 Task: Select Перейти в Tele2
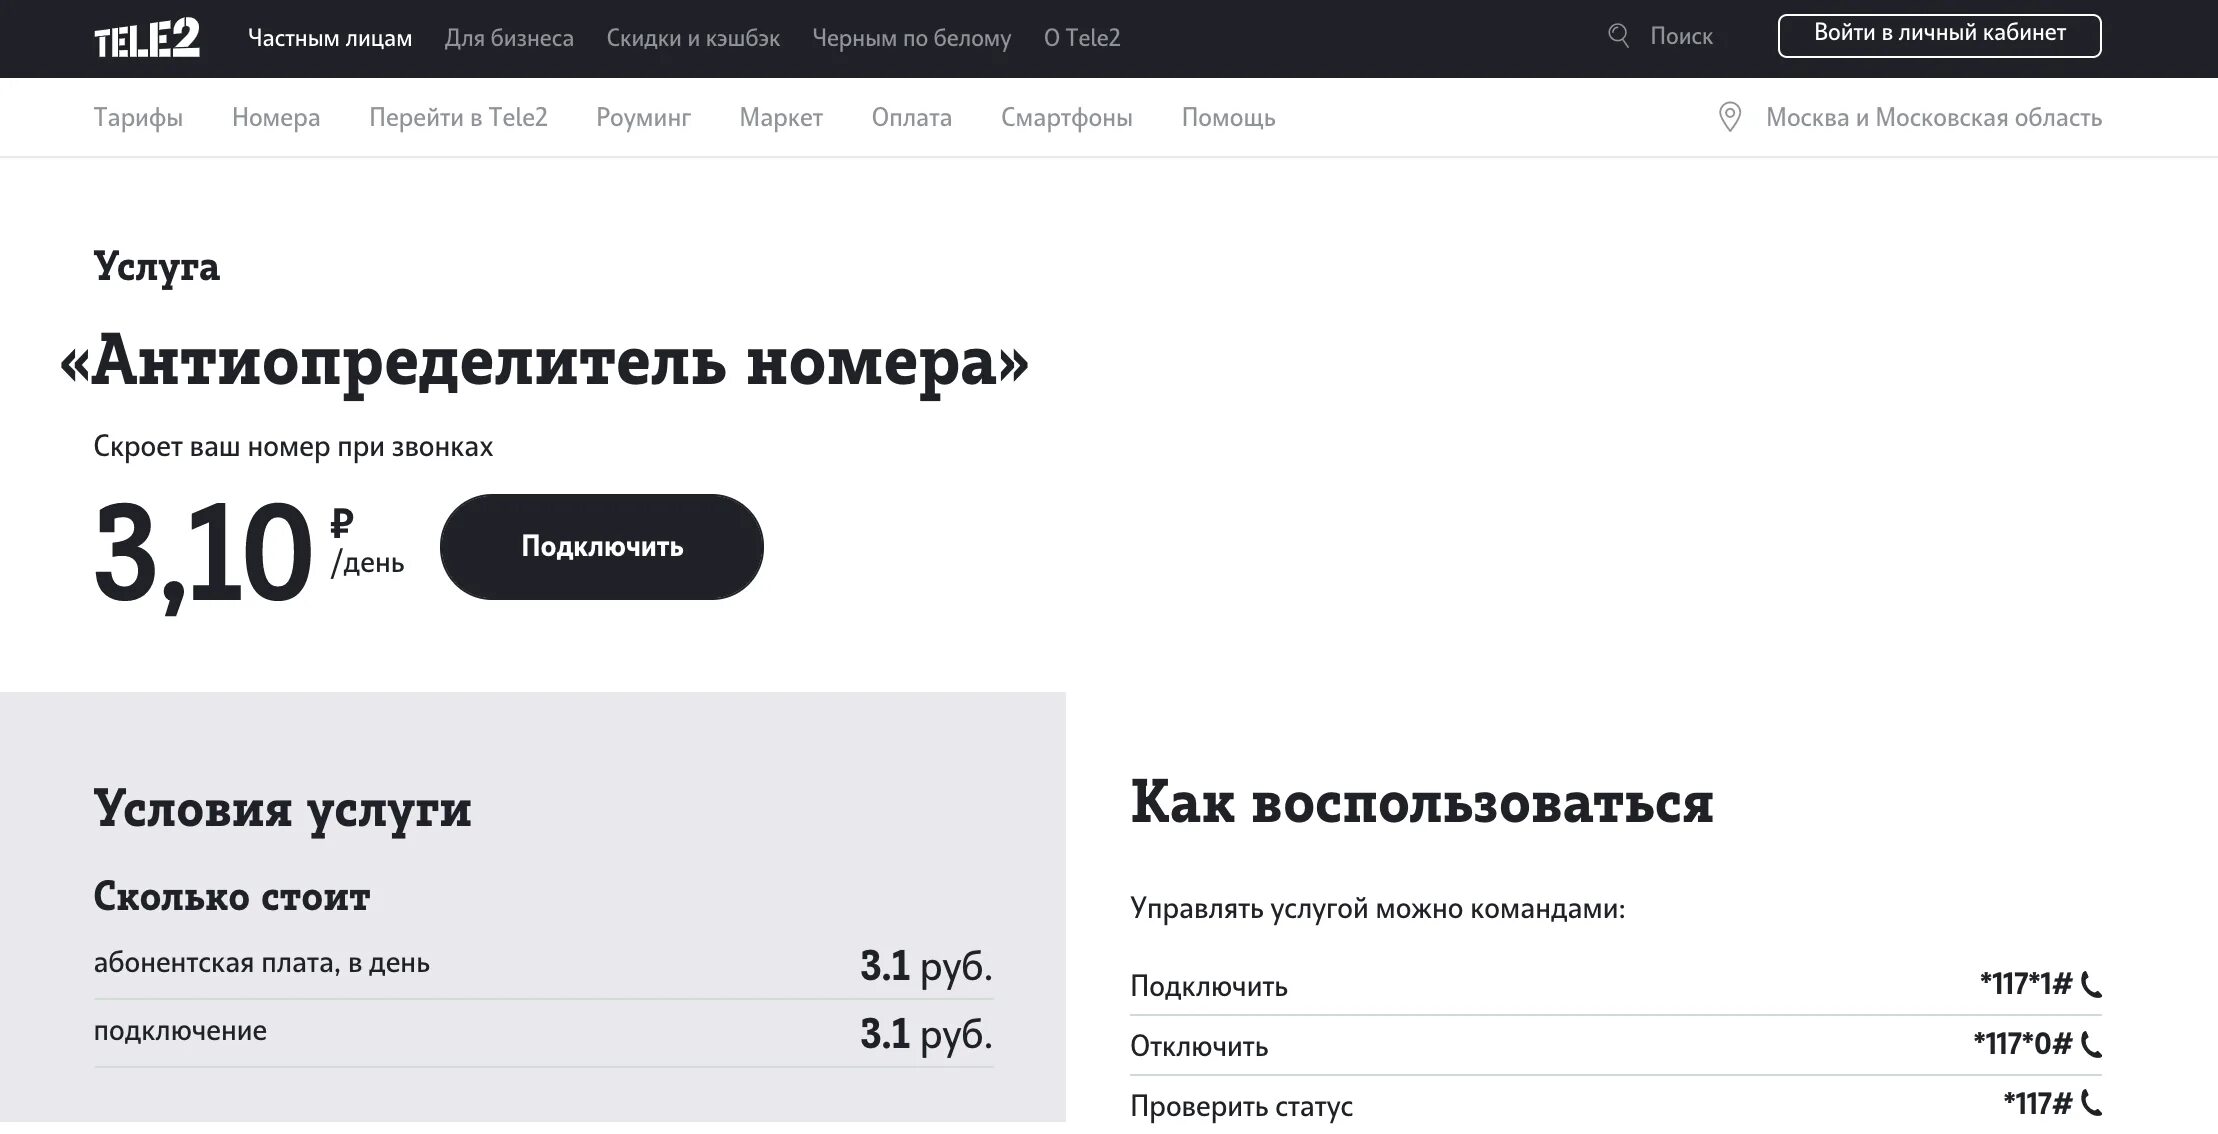click(x=458, y=118)
